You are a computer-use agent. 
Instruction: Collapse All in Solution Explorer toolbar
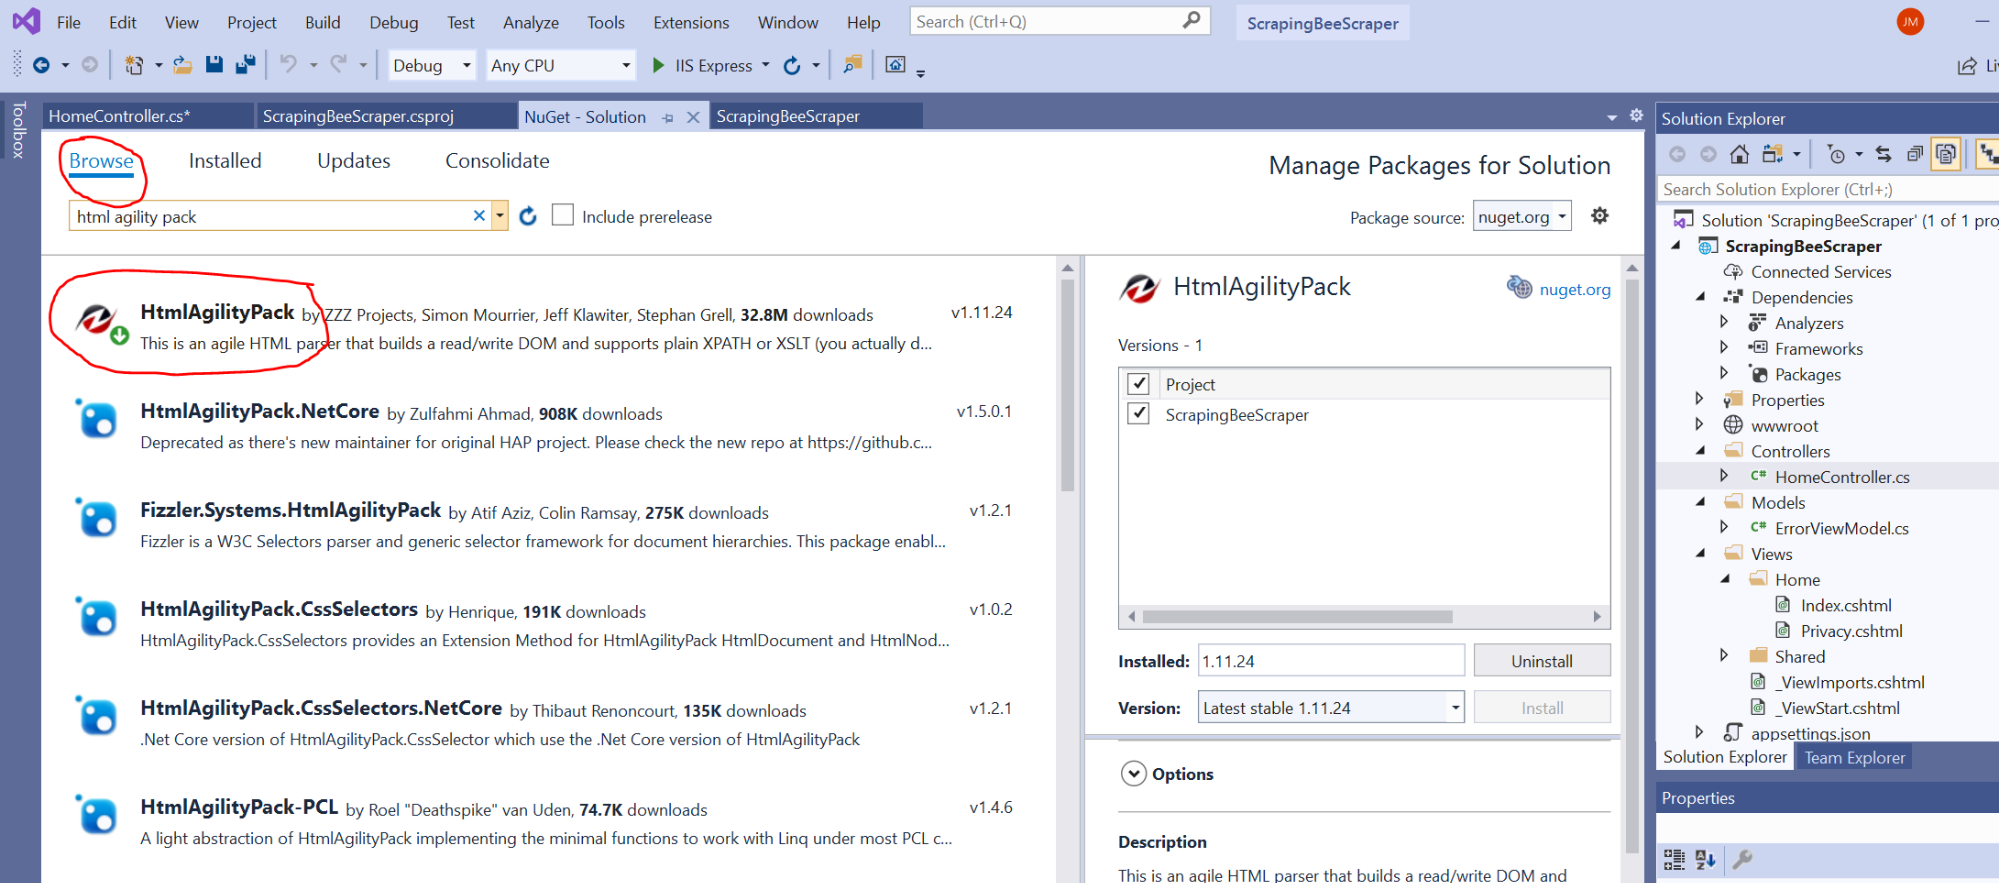[1915, 154]
